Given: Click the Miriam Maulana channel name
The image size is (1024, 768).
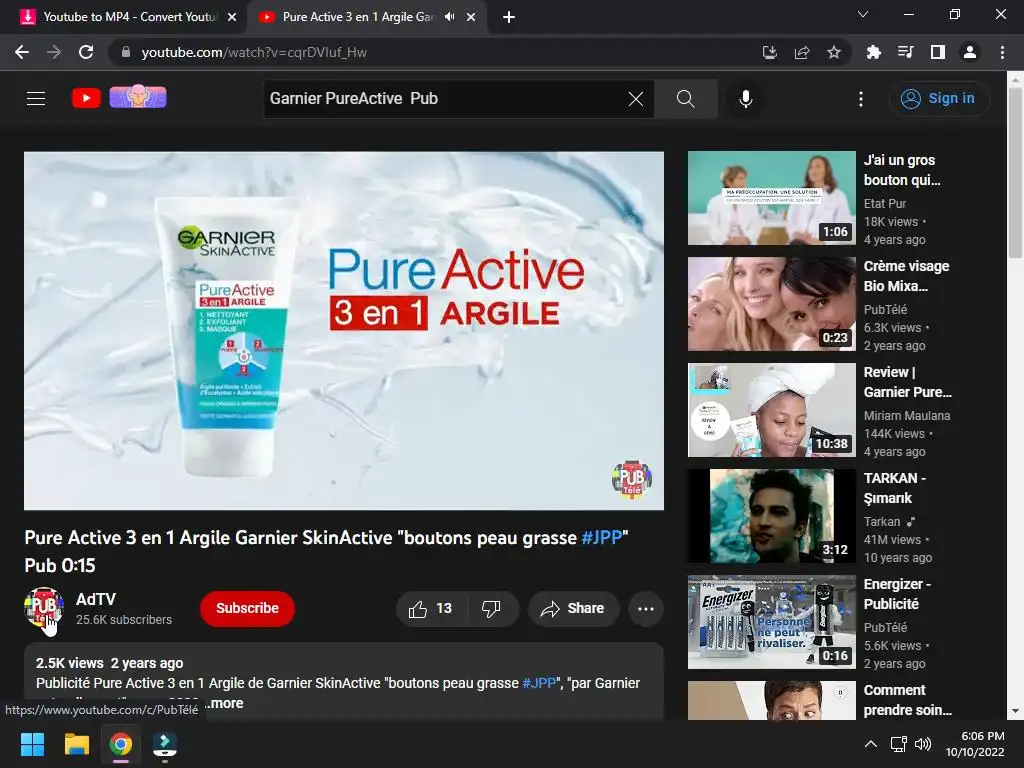Looking at the screenshot, I should click(906, 416).
